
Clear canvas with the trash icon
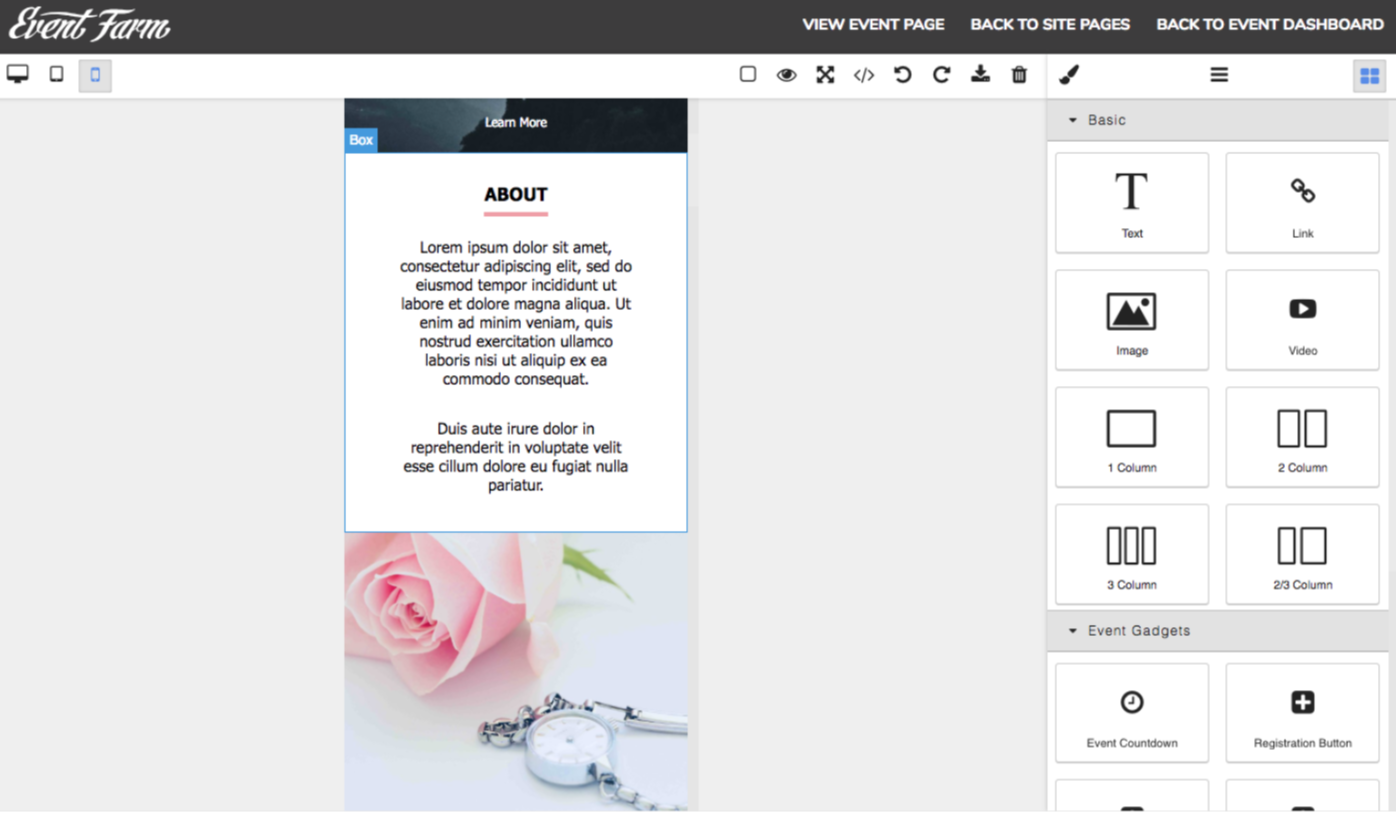(1019, 75)
